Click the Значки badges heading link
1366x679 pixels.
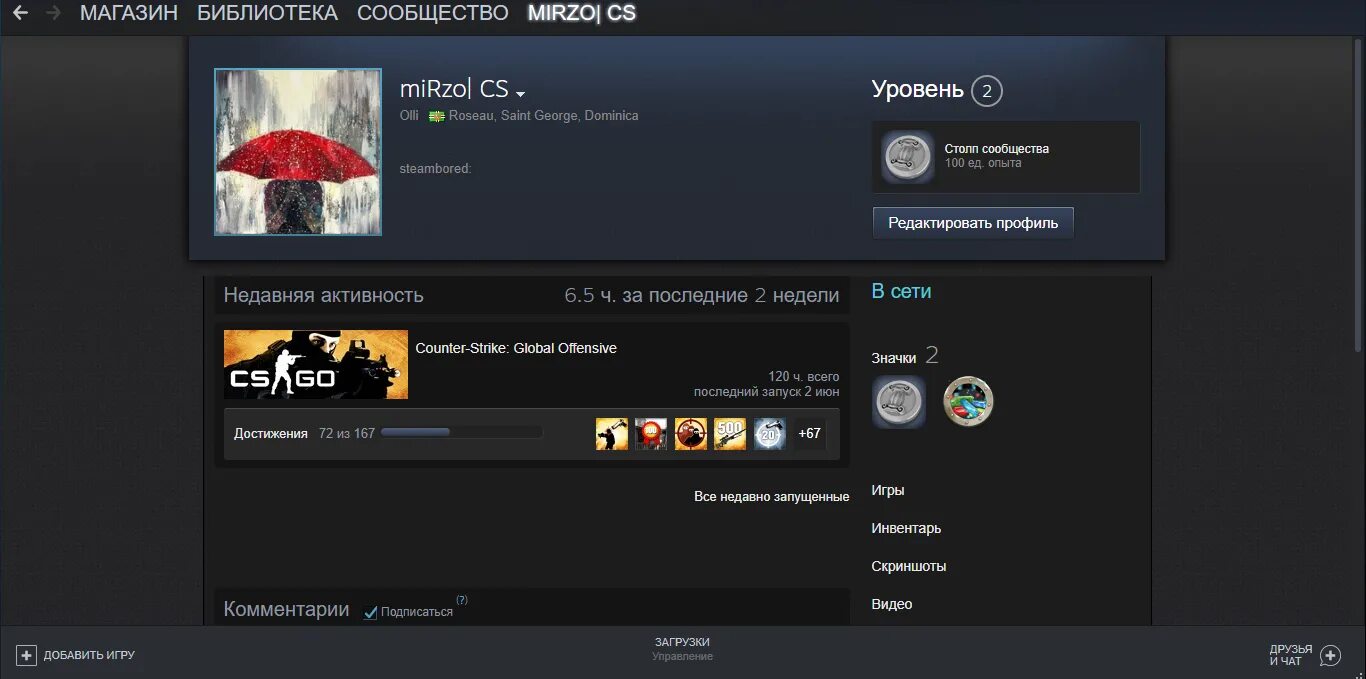(x=894, y=358)
